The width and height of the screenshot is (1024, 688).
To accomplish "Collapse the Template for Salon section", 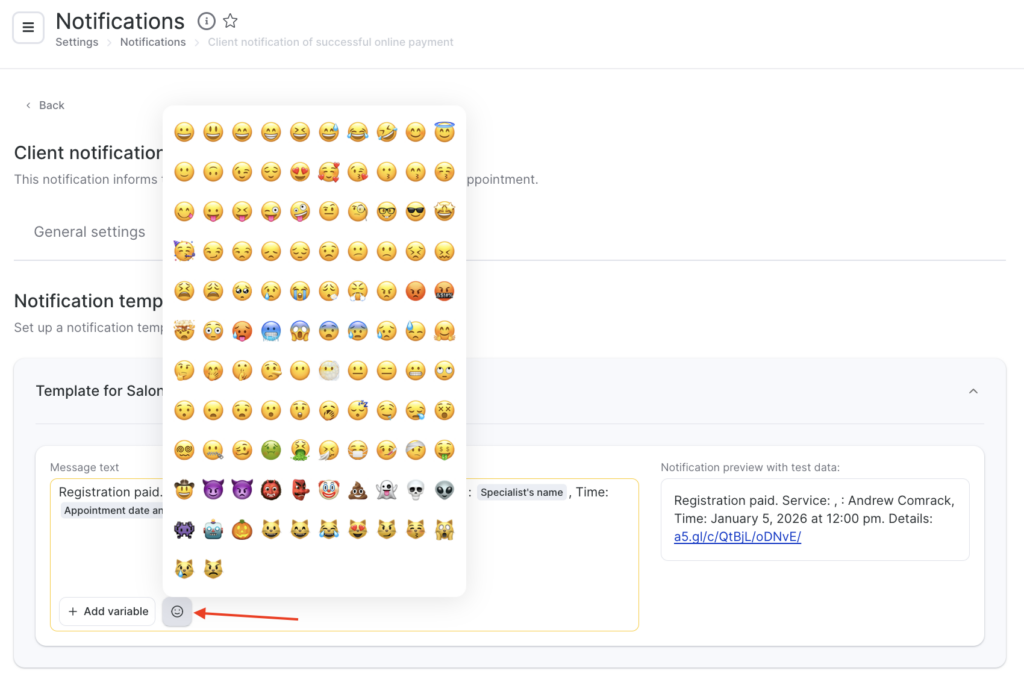I will [973, 391].
